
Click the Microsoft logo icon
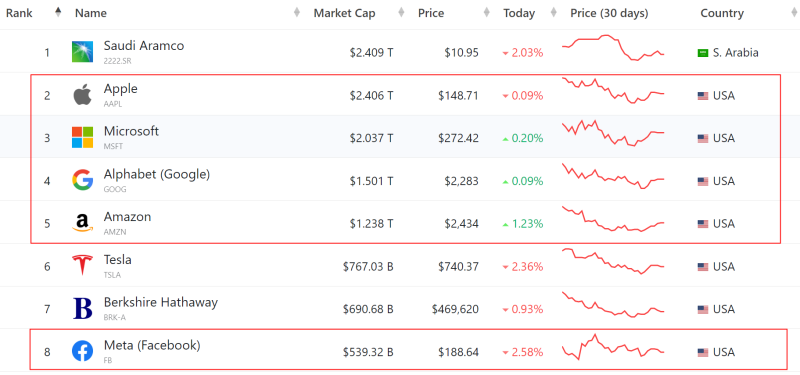pos(83,138)
